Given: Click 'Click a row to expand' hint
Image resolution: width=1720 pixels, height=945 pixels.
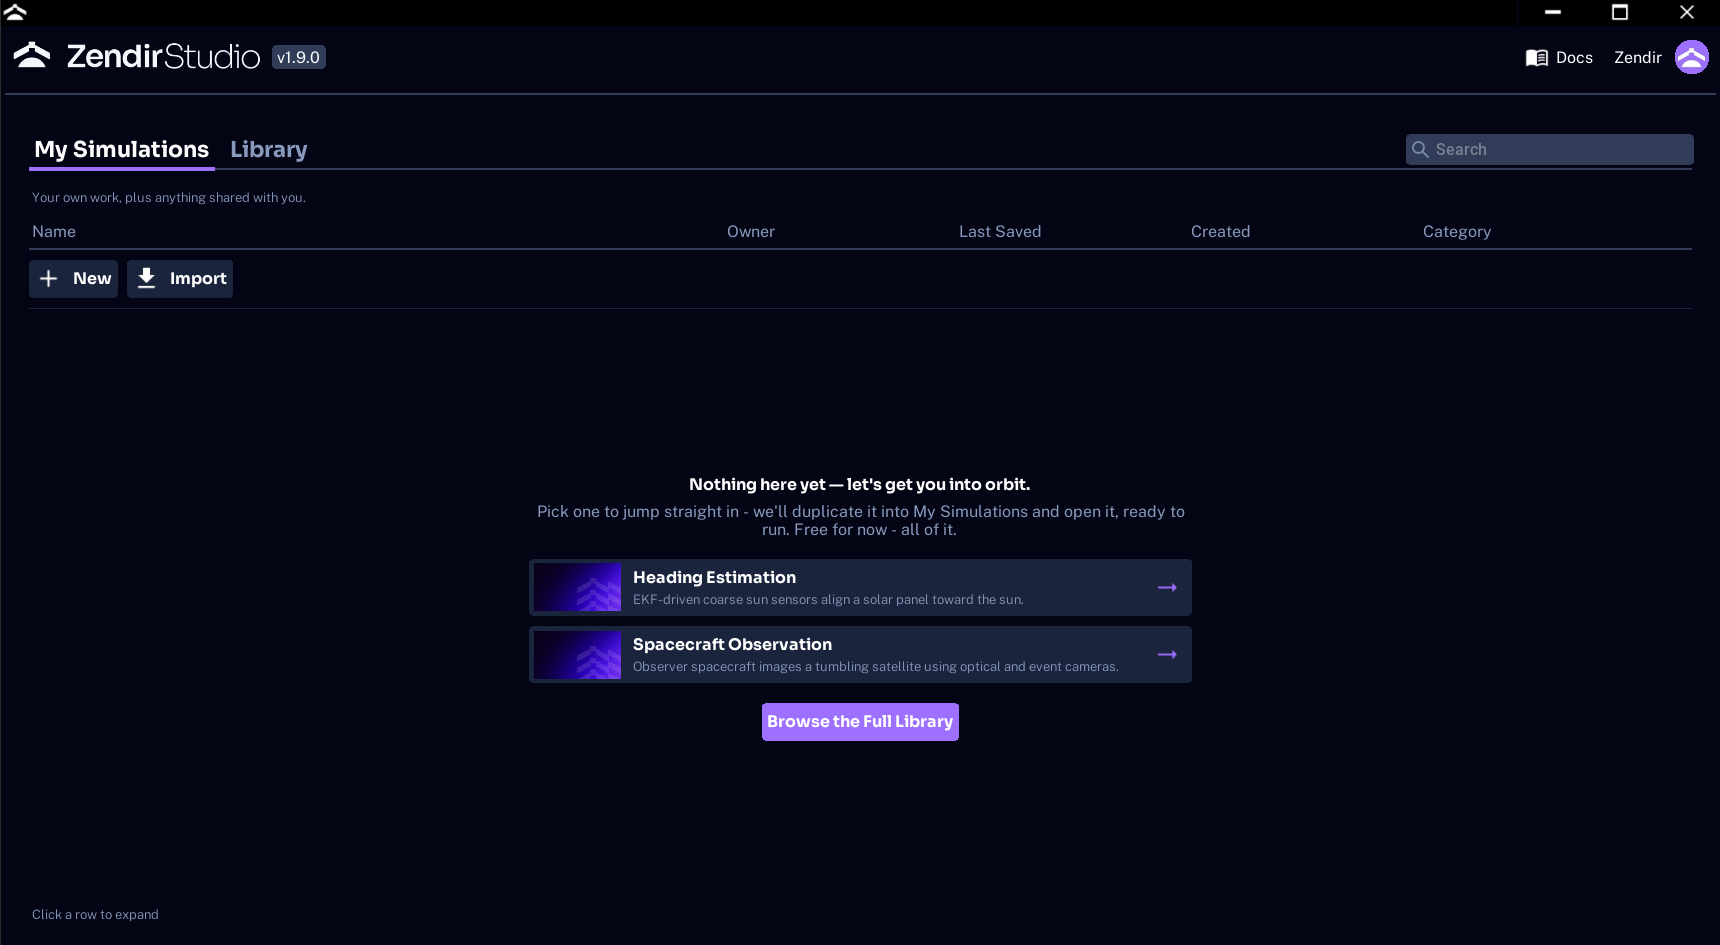Looking at the screenshot, I should click(x=95, y=915).
